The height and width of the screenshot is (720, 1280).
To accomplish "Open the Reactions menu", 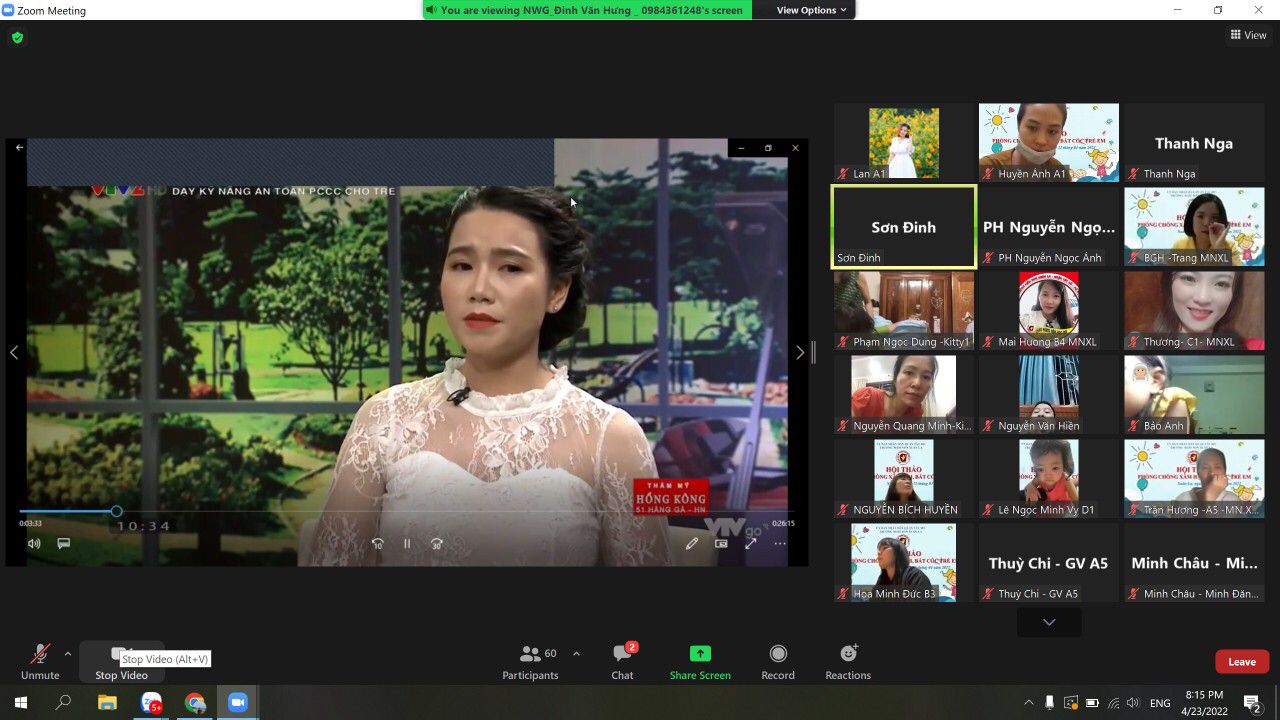I will [848, 654].
